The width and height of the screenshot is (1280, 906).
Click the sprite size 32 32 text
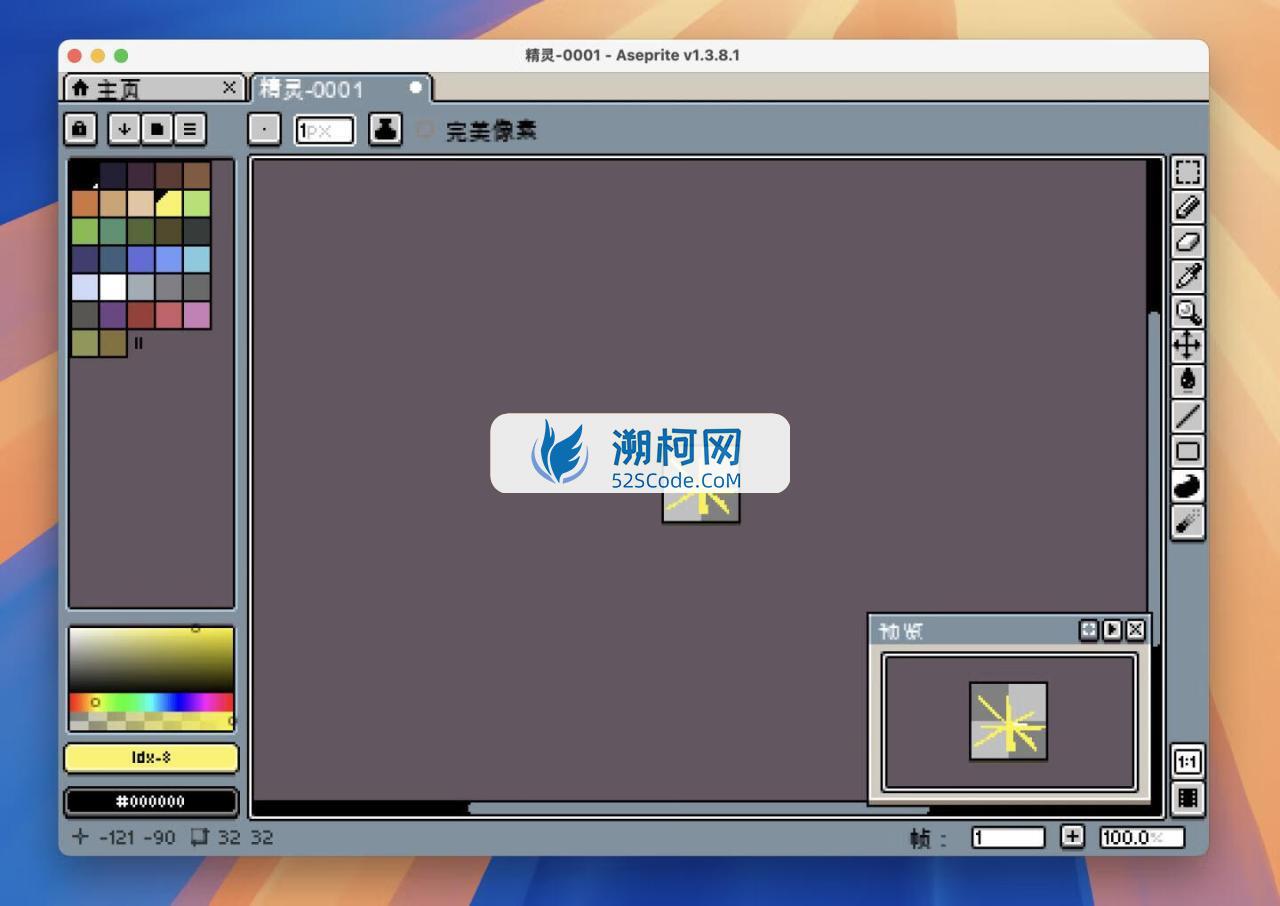coord(245,837)
